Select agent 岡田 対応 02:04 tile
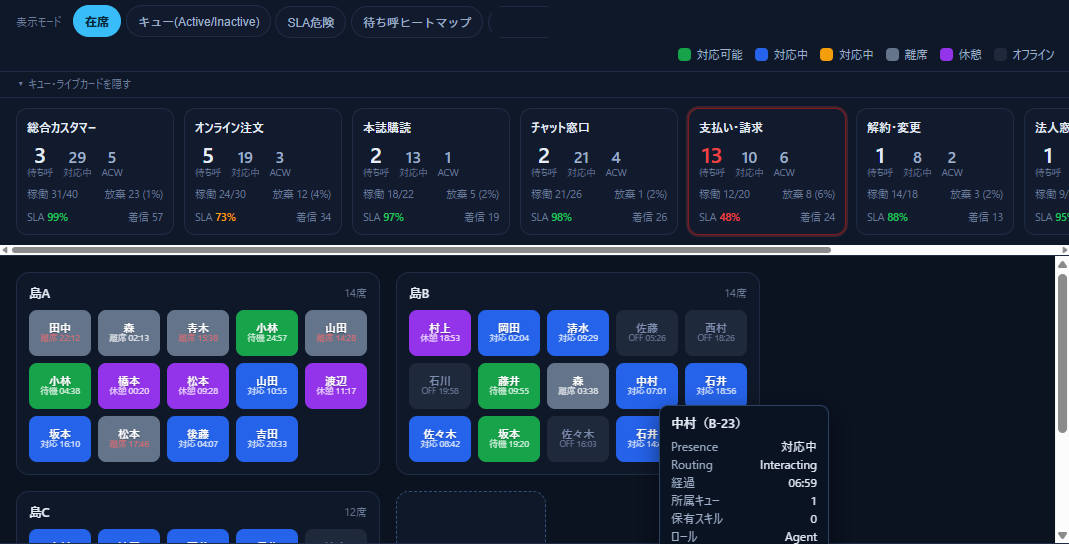Screen dimensions: 1069x544 [509, 333]
